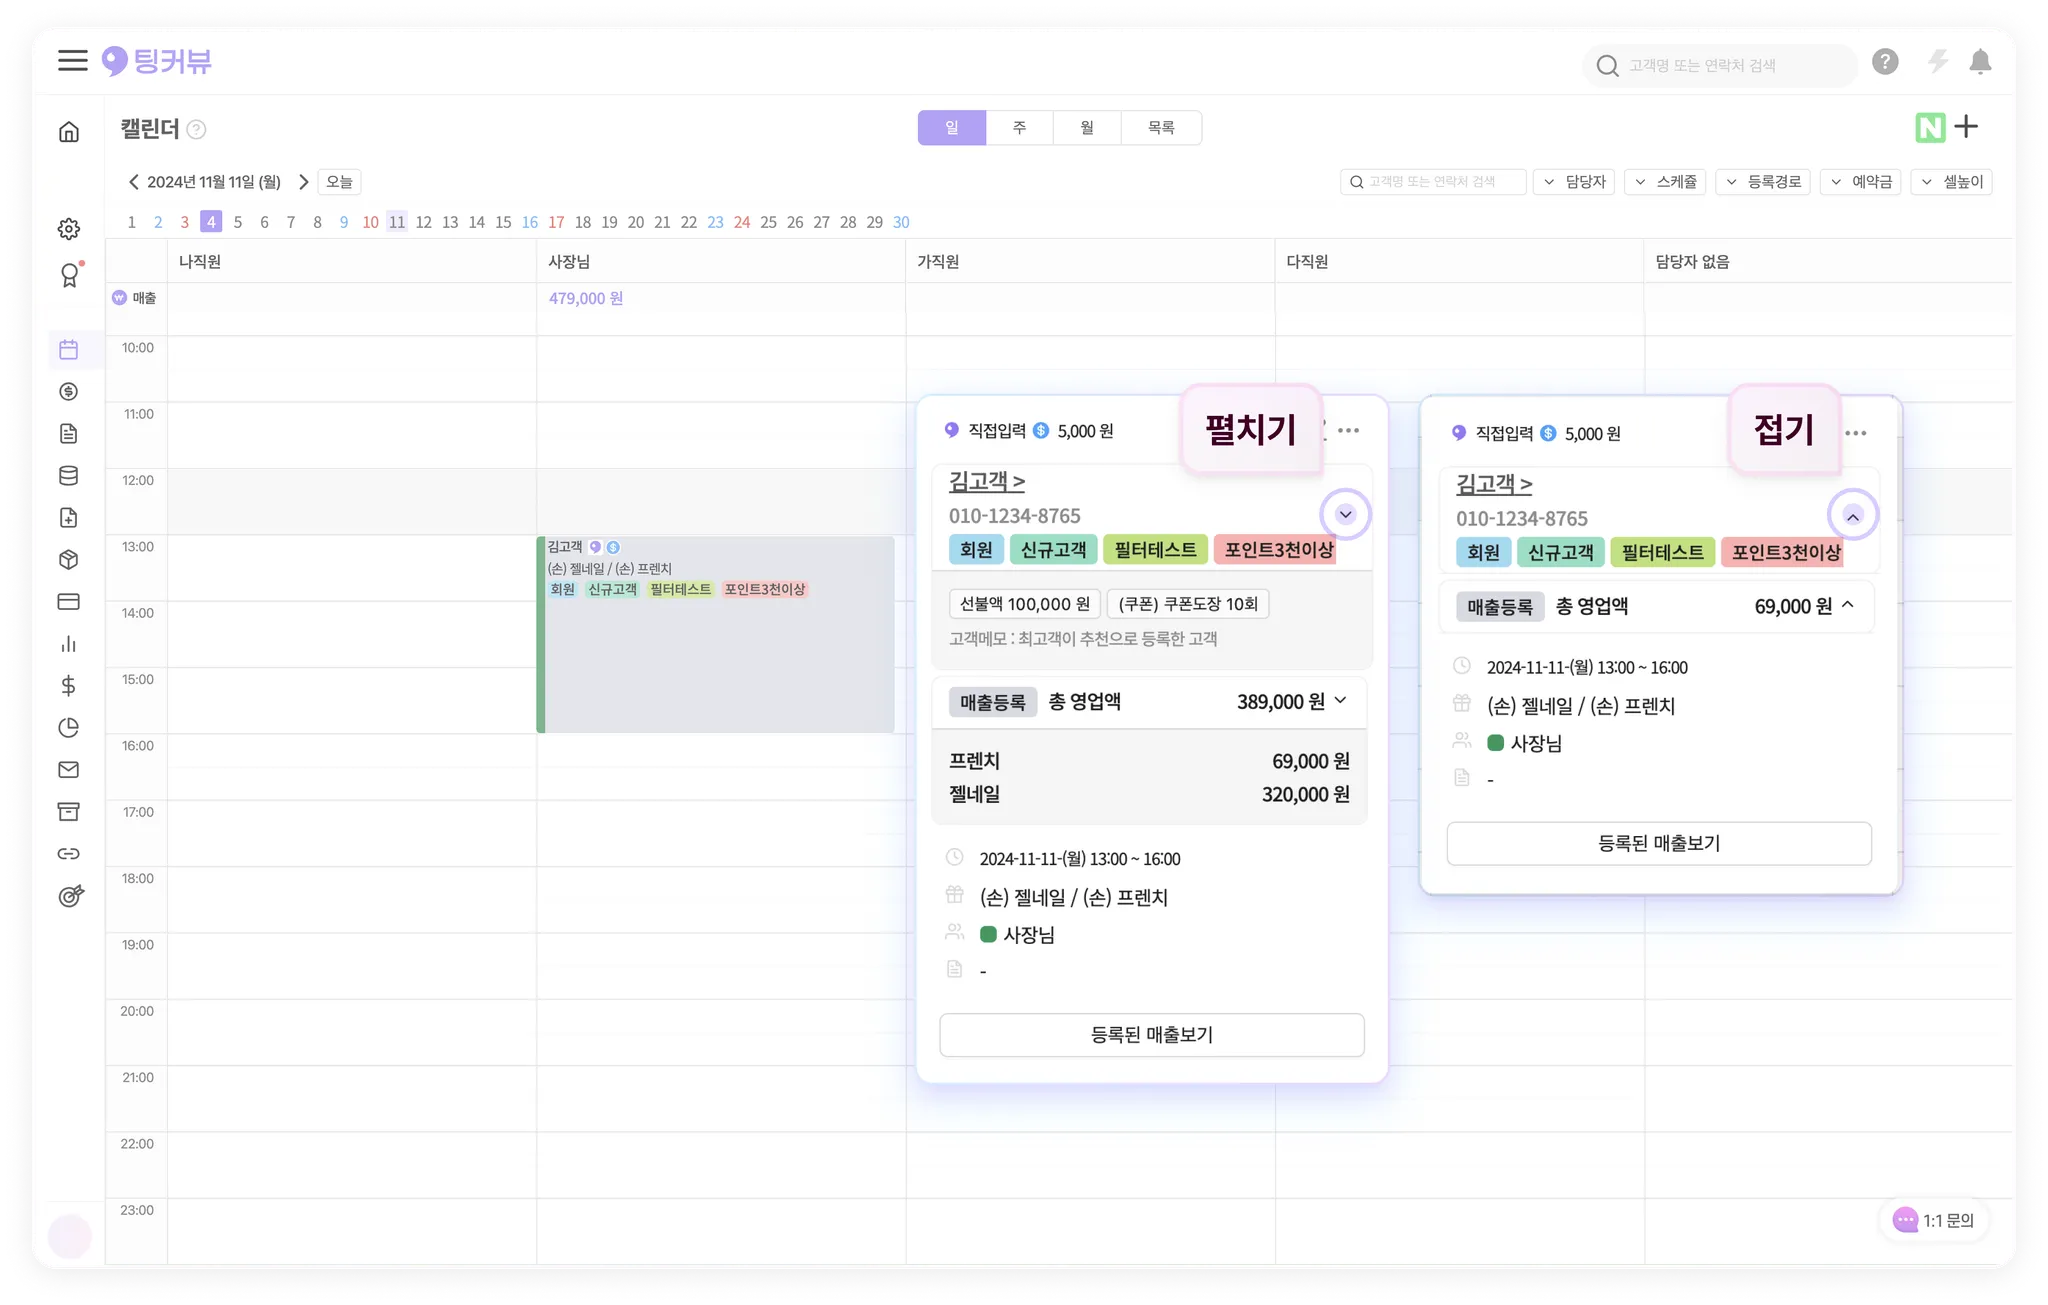Viewport: 2048px width, 1305px height.
Task: Collapse customer details with circled up chevron
Action: 1852,516
